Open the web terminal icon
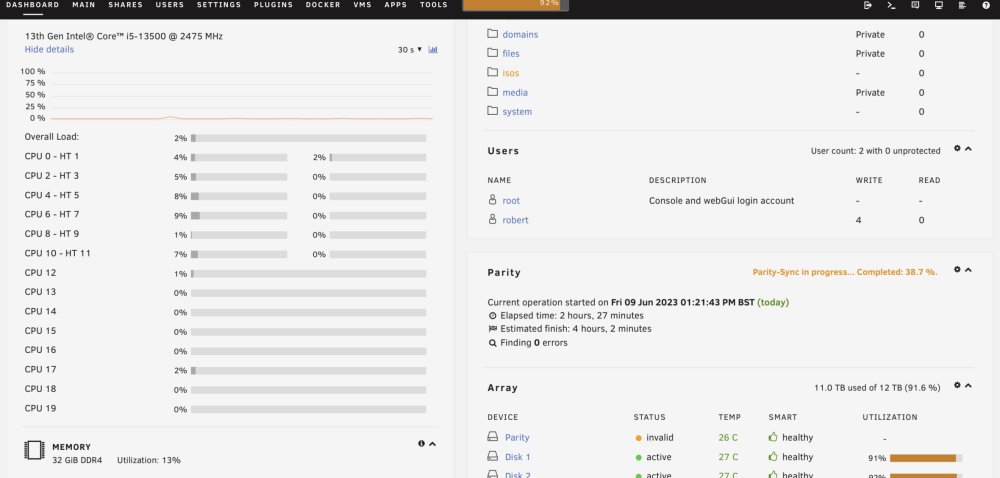Viewport: 1000px width, 478px height. pos(892,5)
